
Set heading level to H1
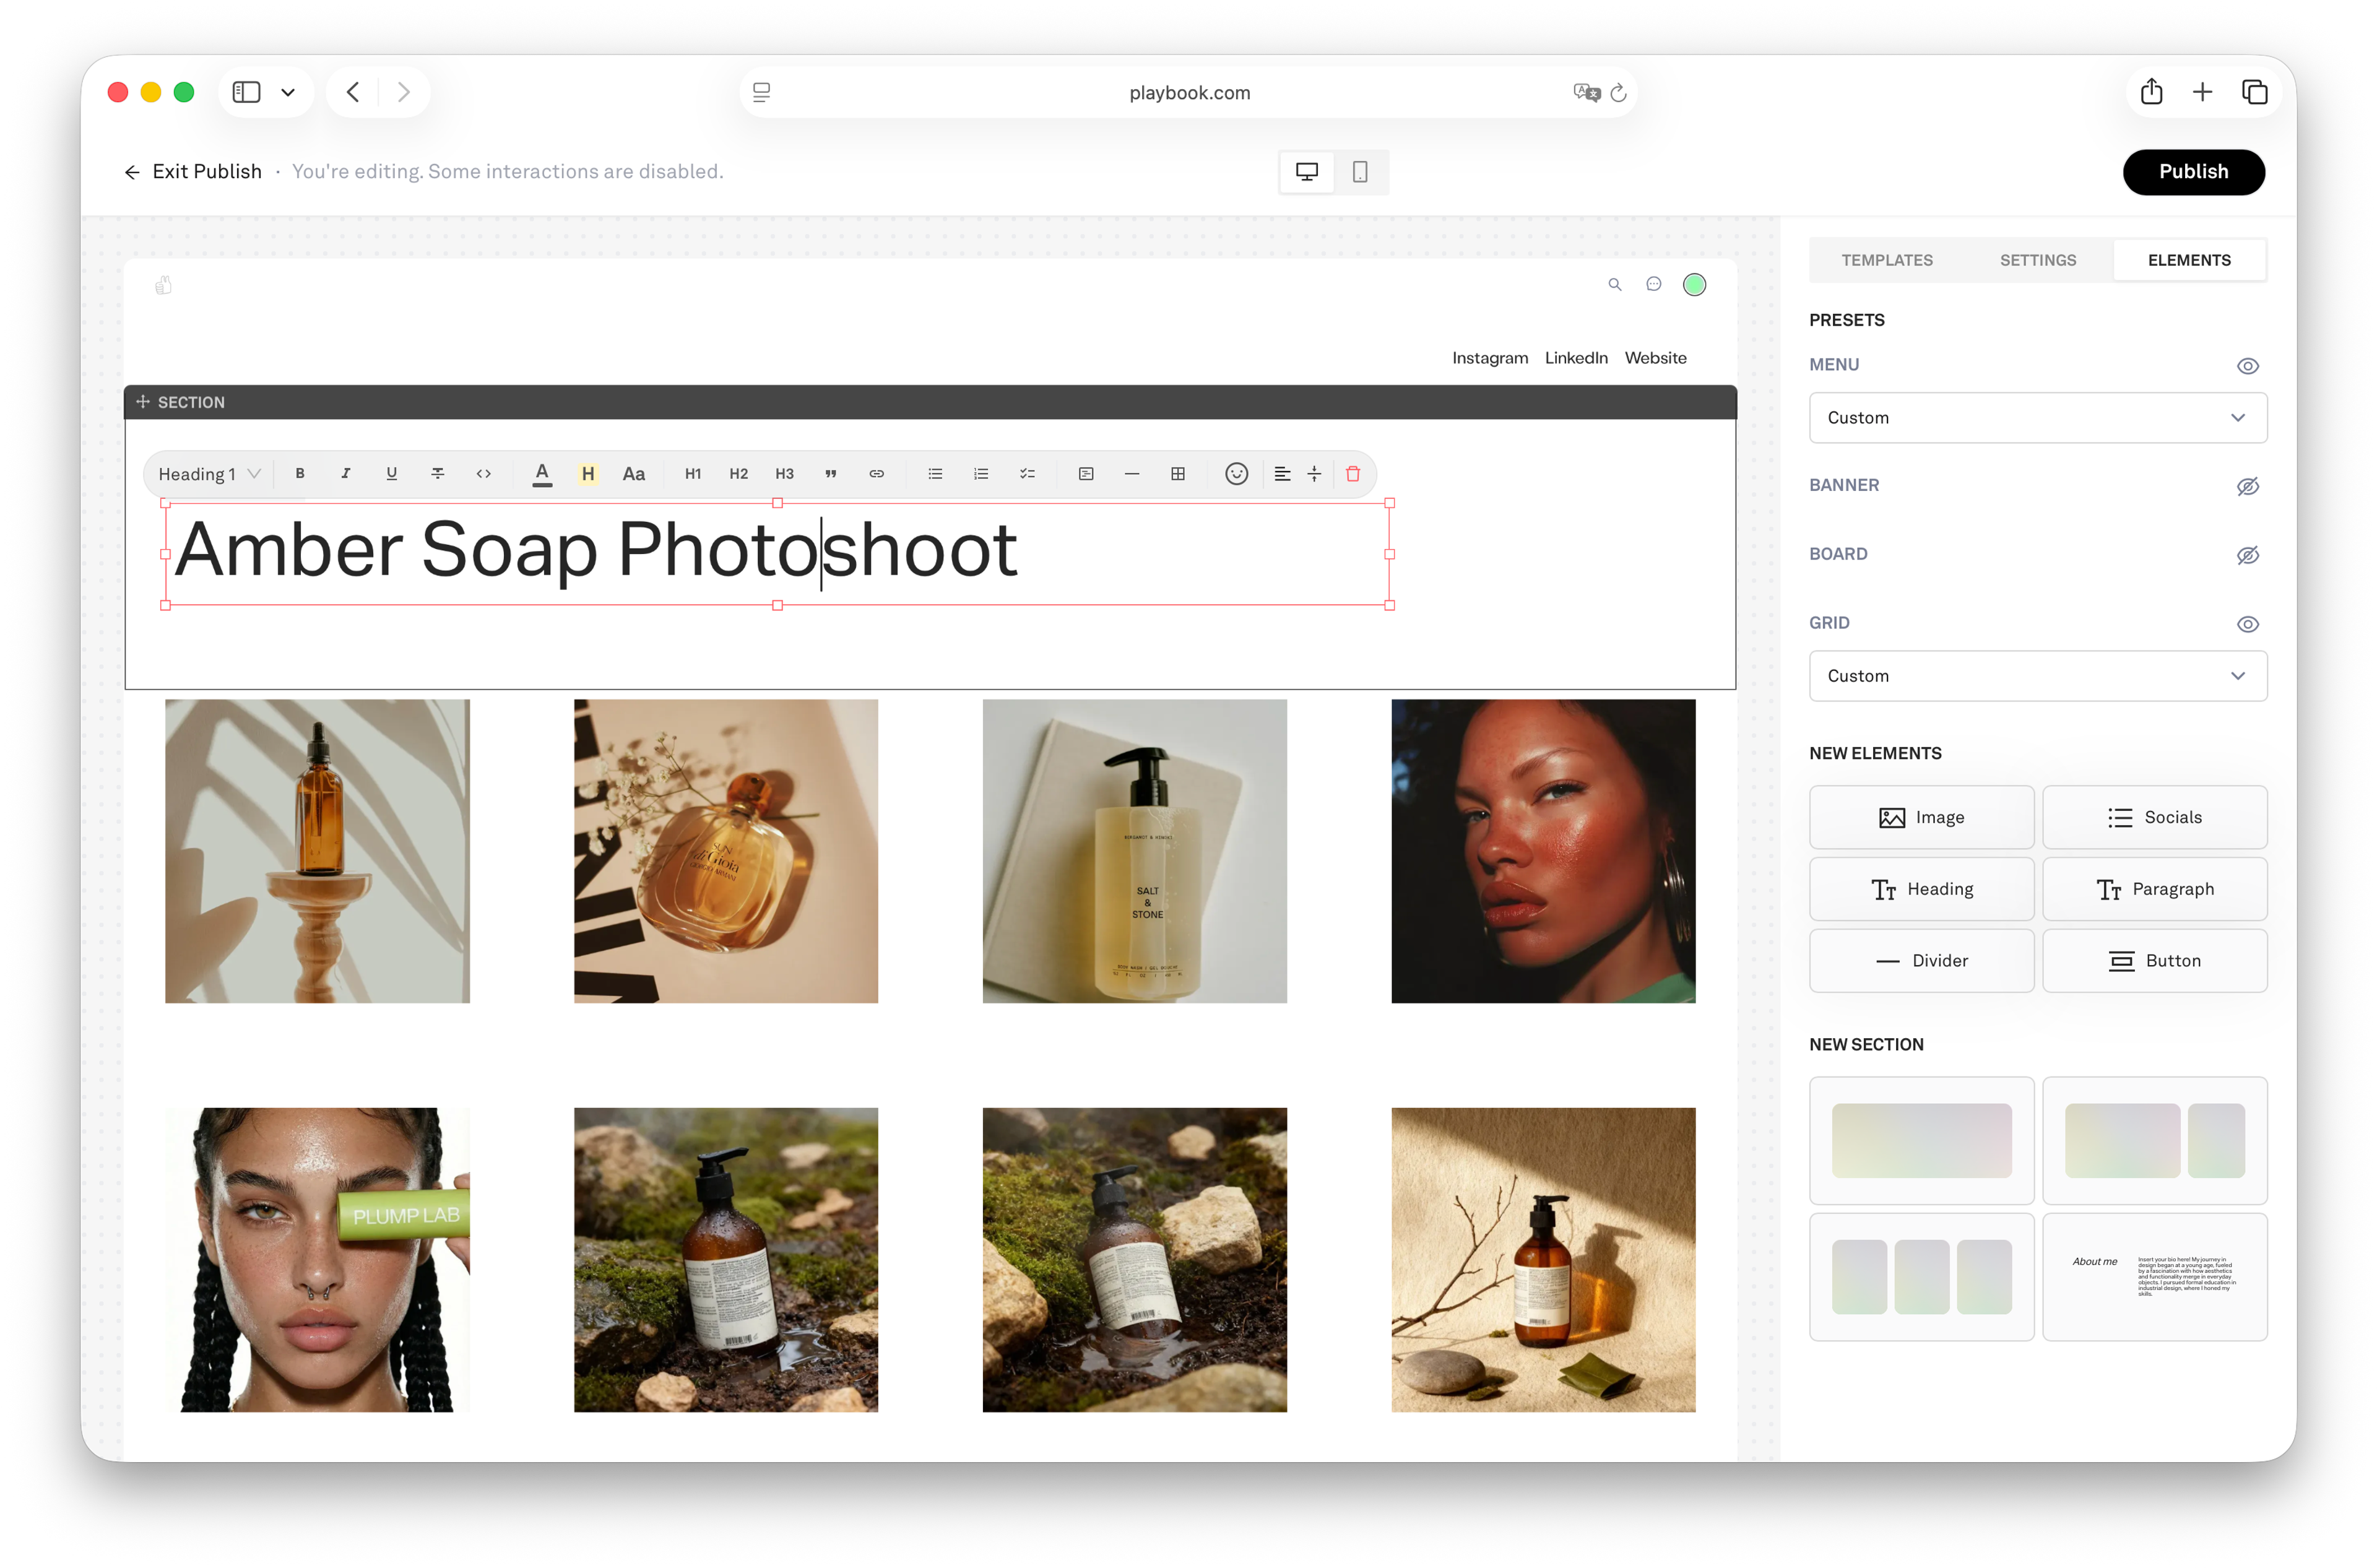coord(692,474)
